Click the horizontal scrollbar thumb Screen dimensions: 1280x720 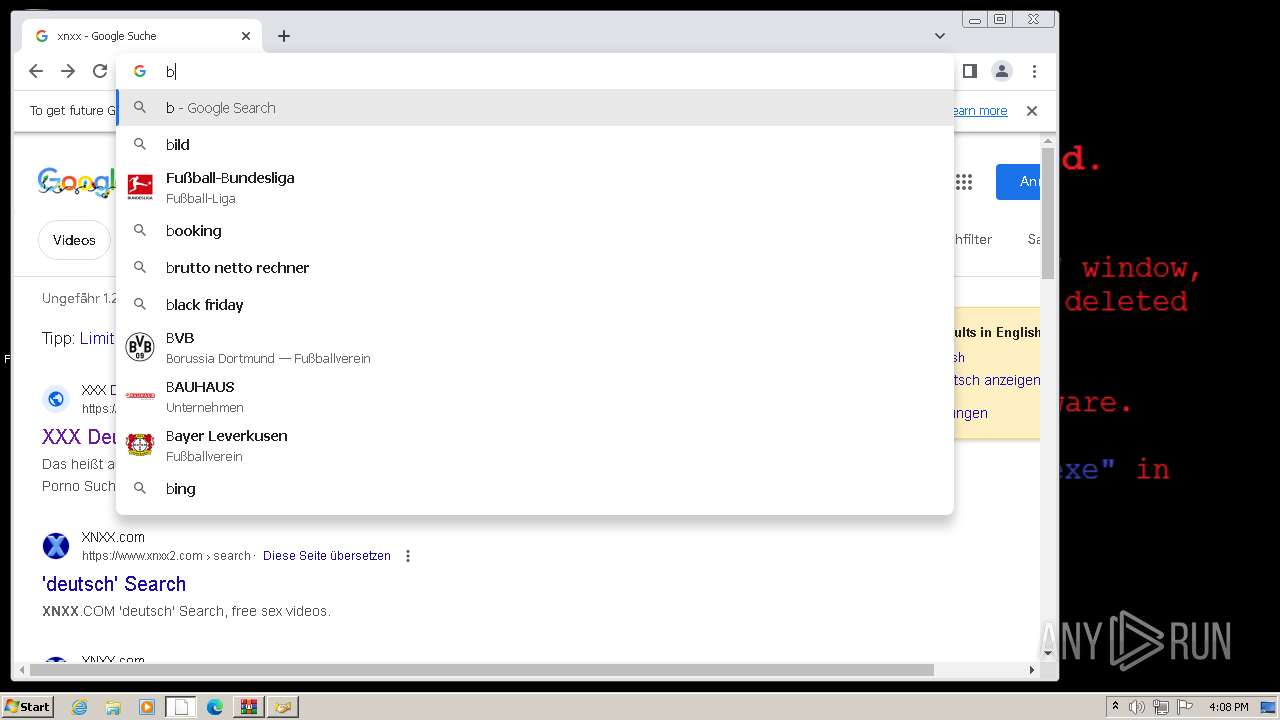[481, 670]
